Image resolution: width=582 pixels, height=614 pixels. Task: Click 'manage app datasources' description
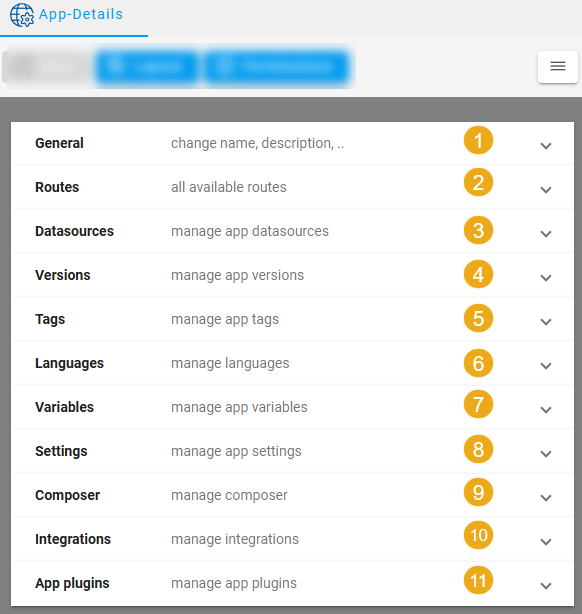click(x=250, y=231)
